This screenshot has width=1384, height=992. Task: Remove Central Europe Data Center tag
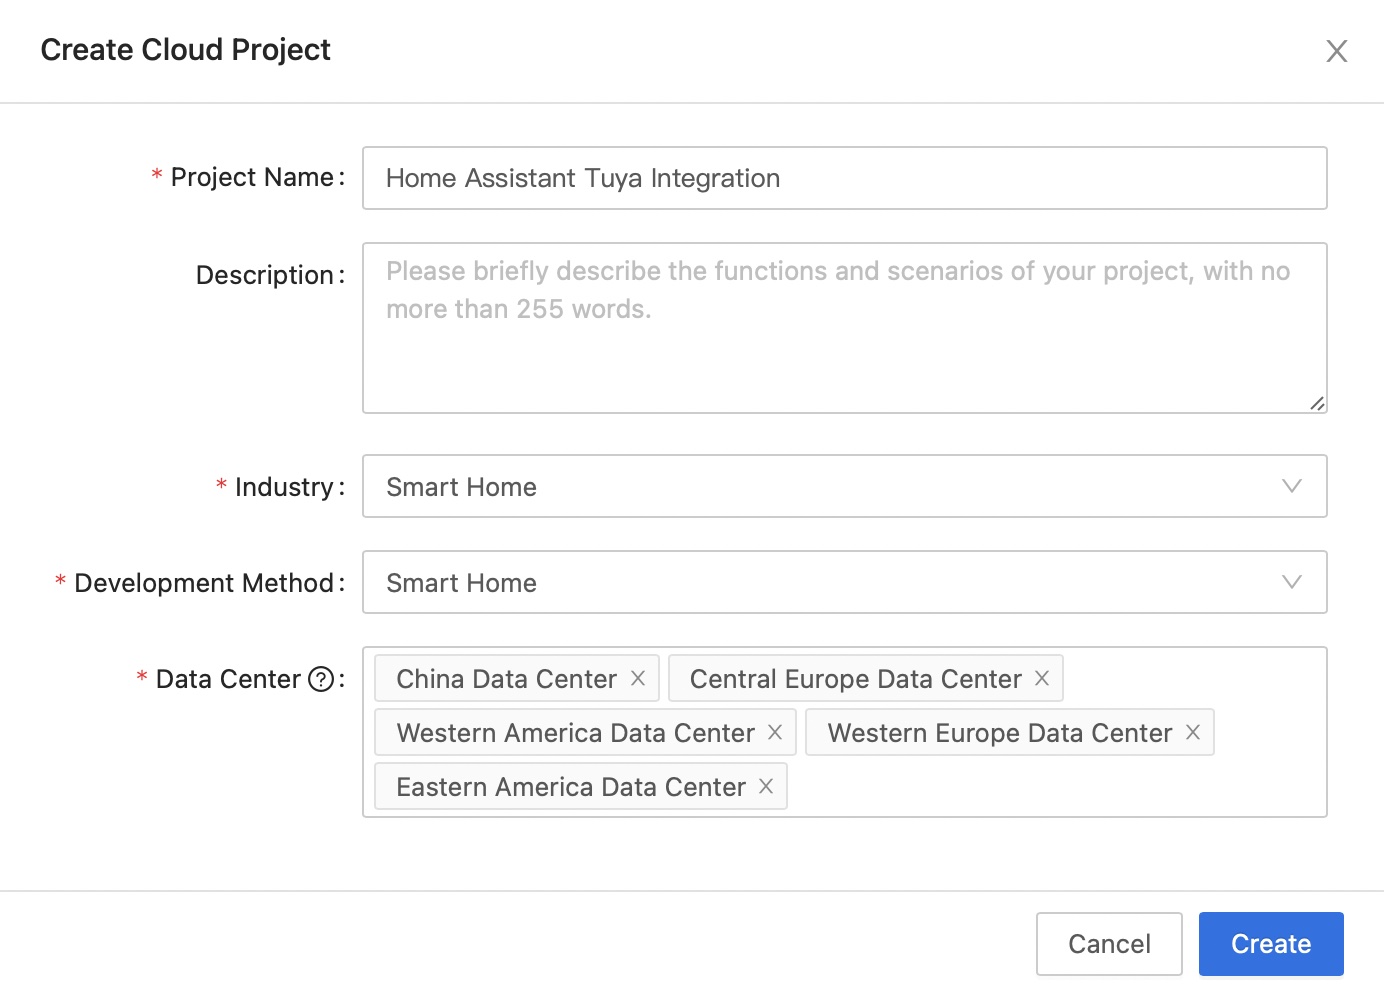click(1042, 678)
